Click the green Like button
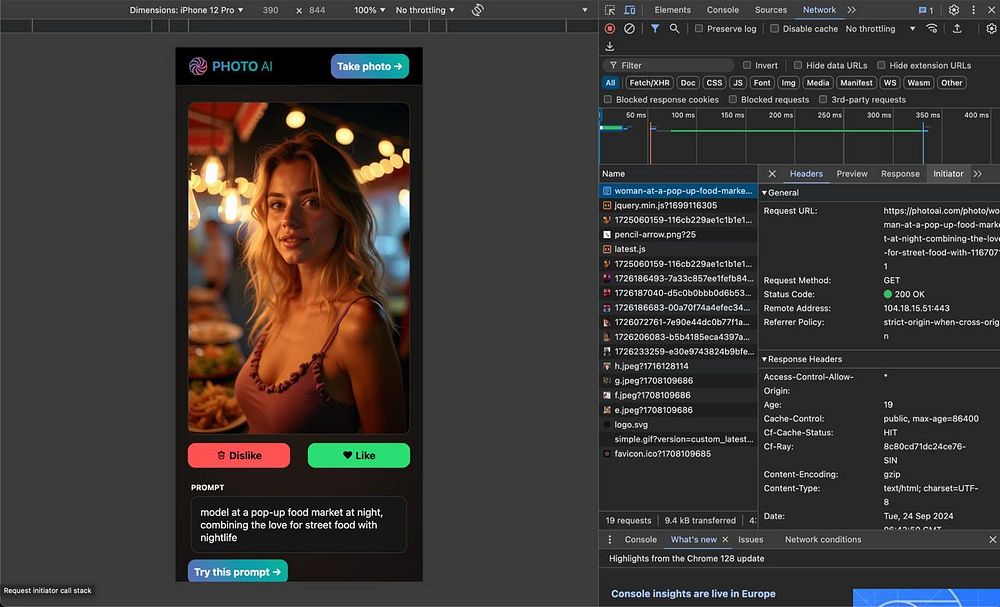Image resolution: width=1000 pixels, height=607 pixels. 358,455
